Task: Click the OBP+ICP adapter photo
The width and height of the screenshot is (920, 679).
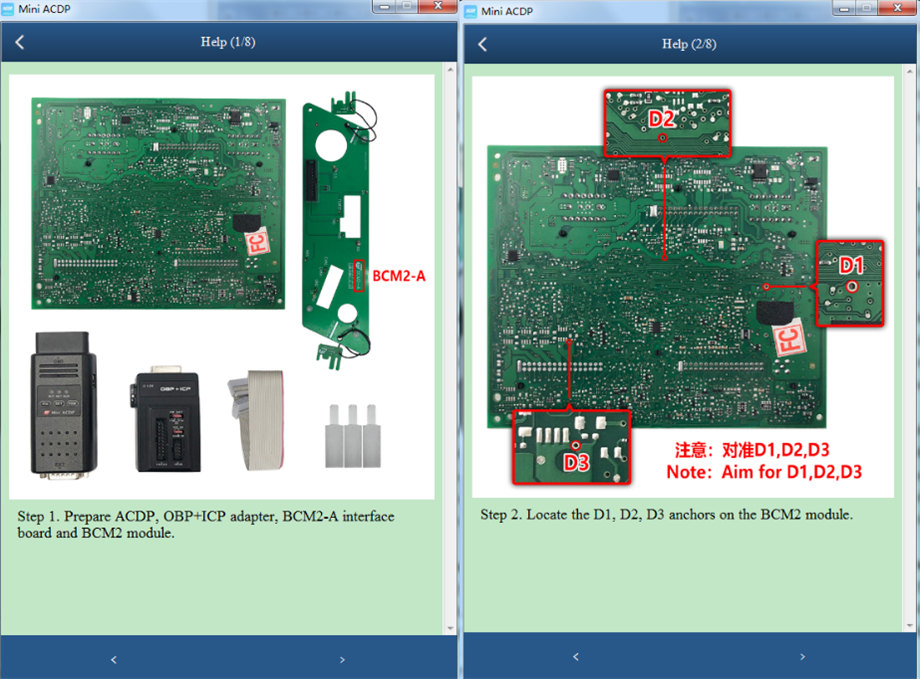Action: pyautogui.click(x=165, y=419)
